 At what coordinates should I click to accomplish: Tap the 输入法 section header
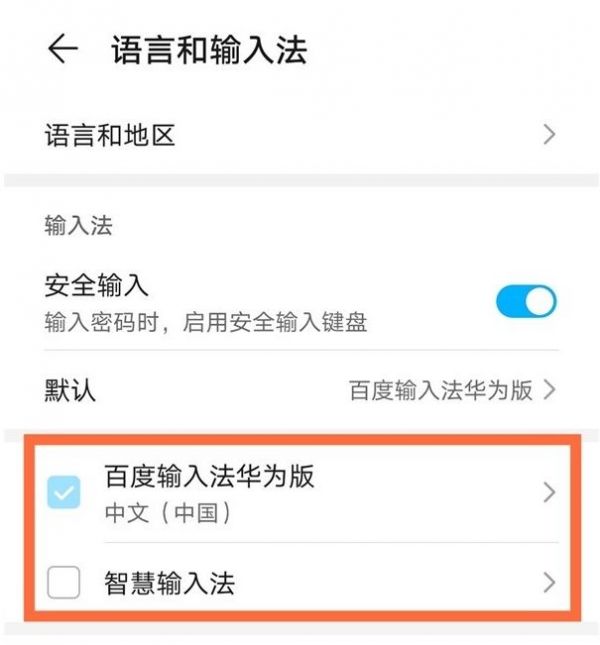pyautogui.click(x=78, y=225)
